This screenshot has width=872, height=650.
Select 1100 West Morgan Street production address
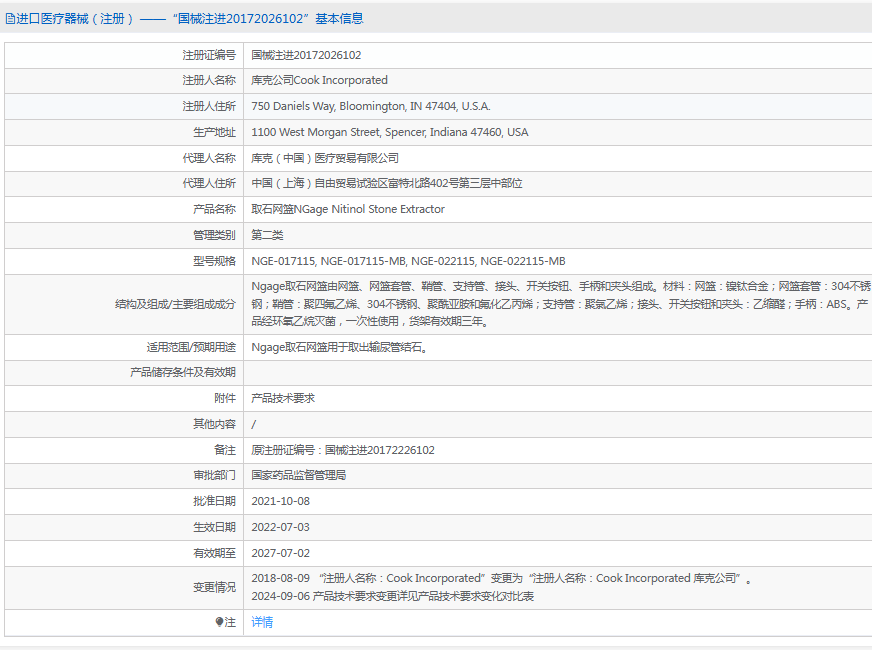coord(390,132)
